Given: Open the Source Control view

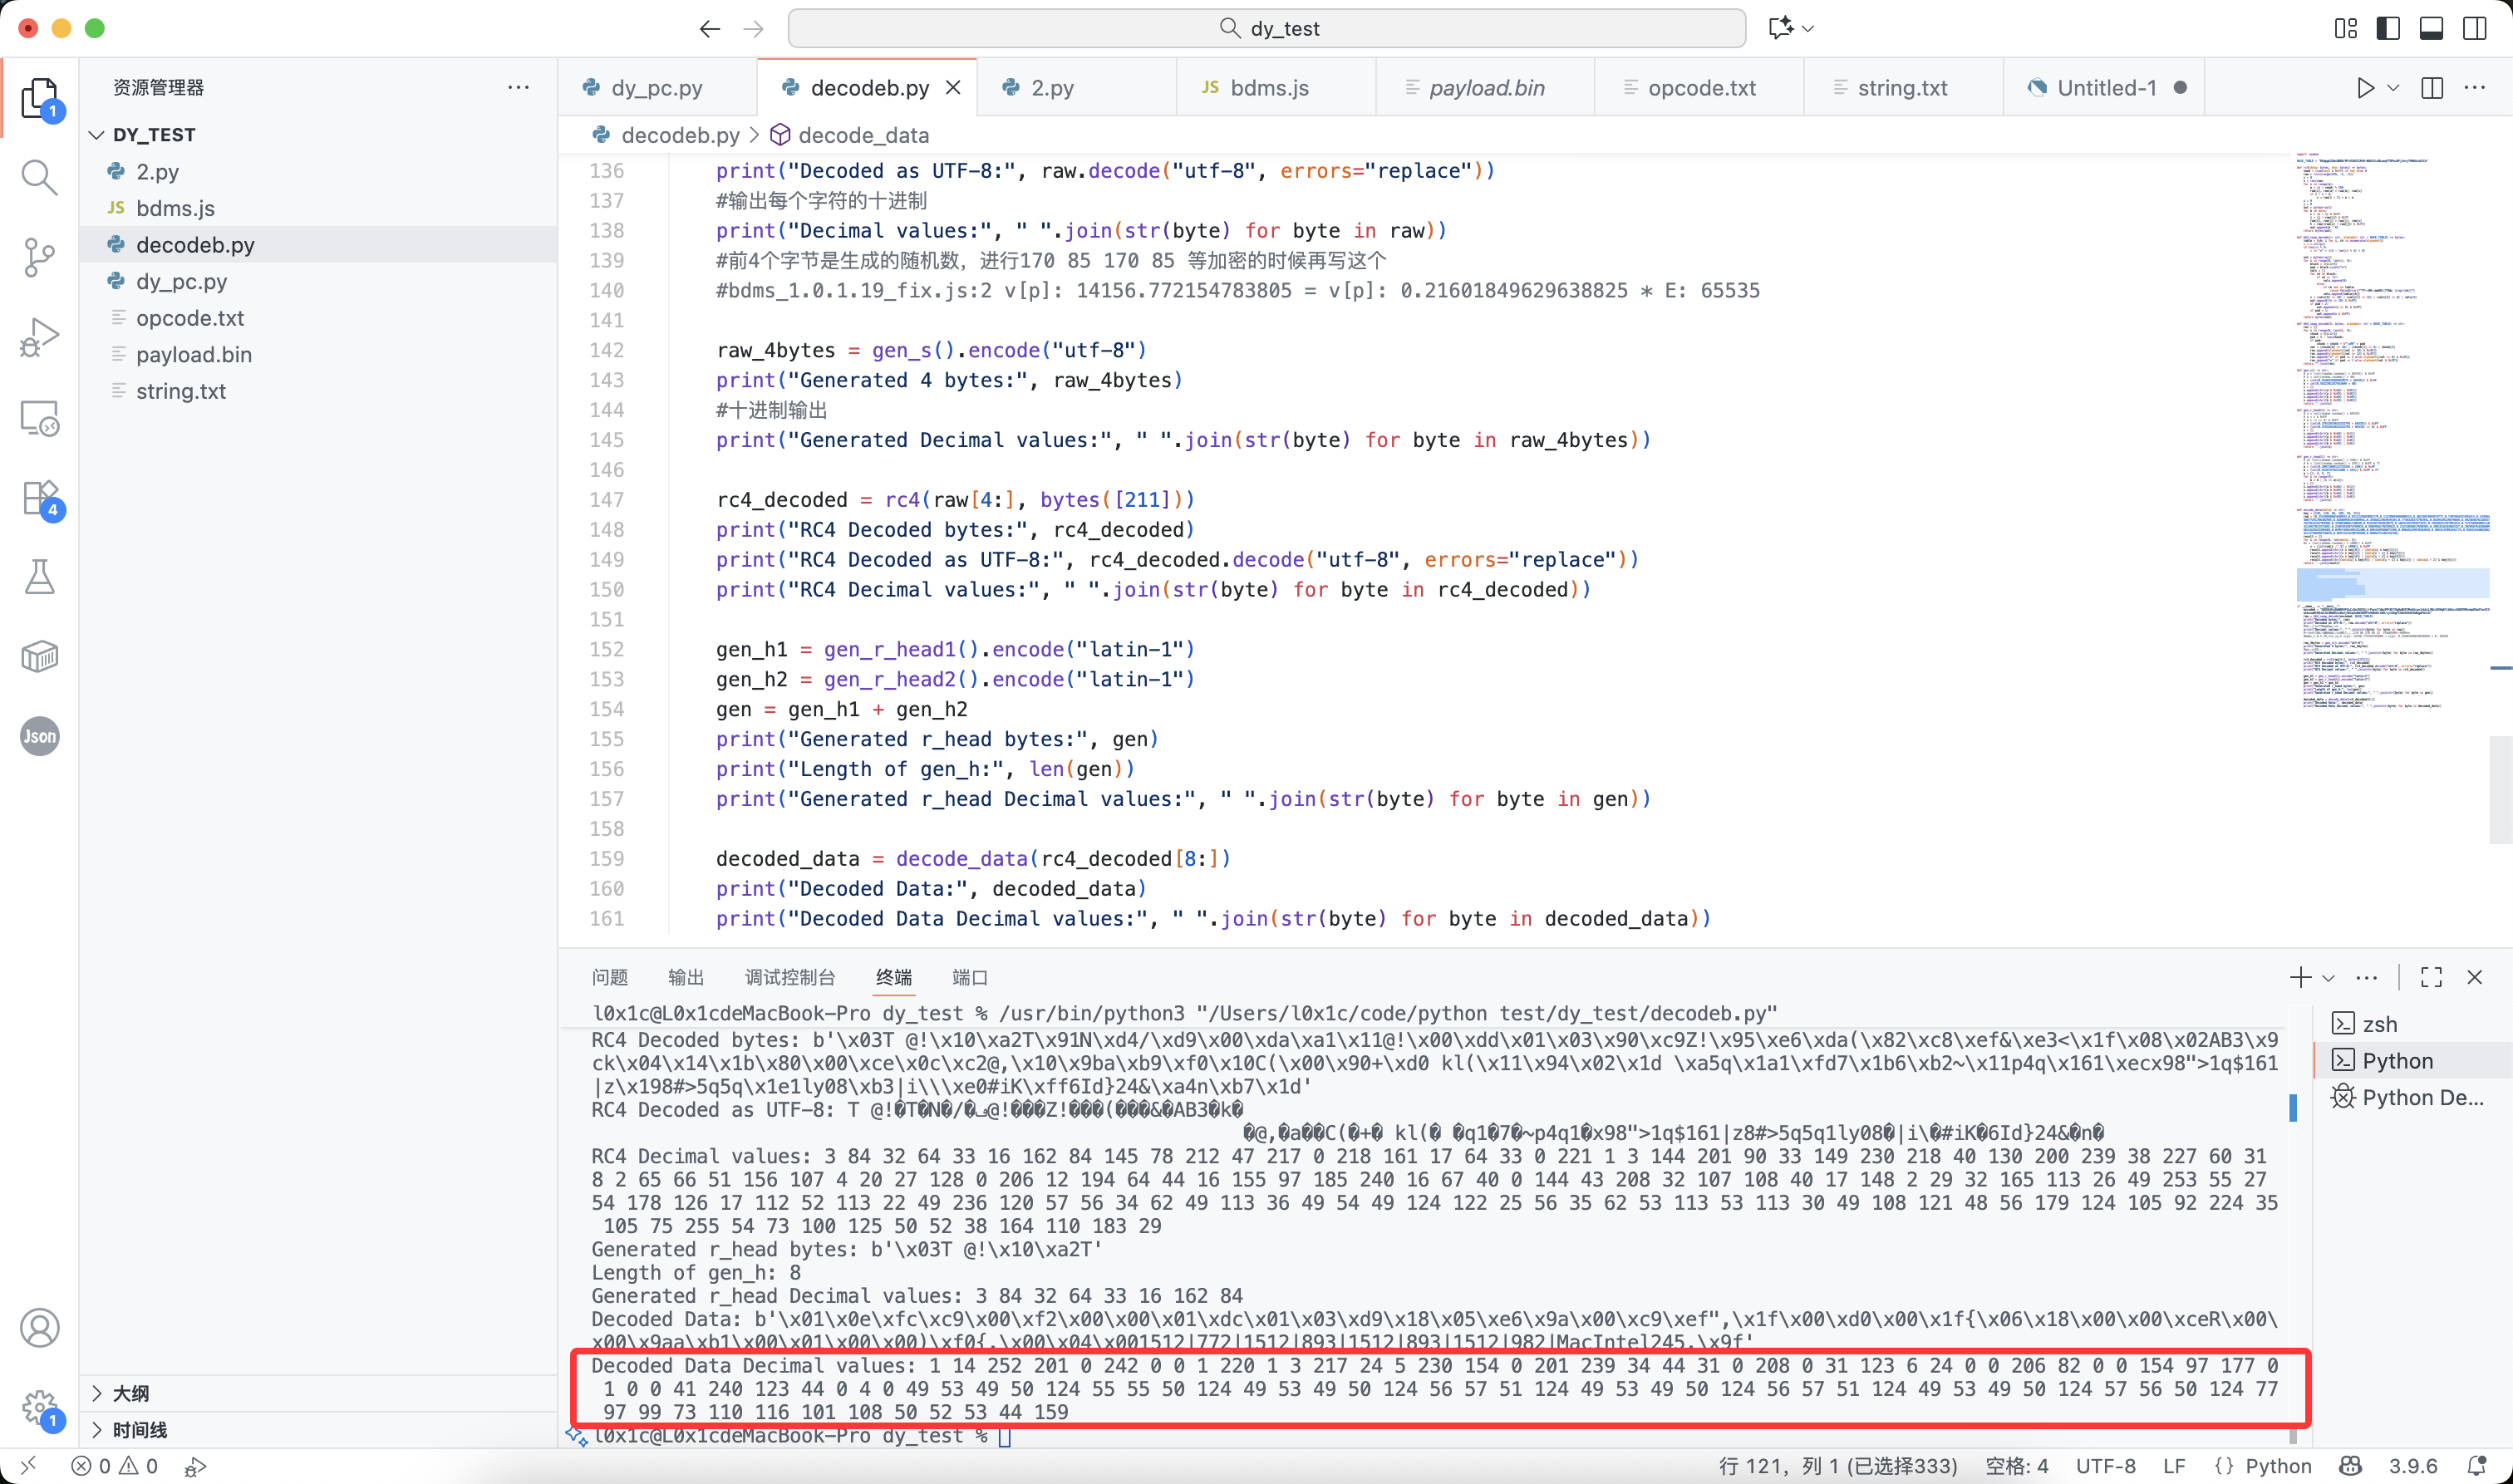Looking at the screenshot, I should [x=39, y=257].
